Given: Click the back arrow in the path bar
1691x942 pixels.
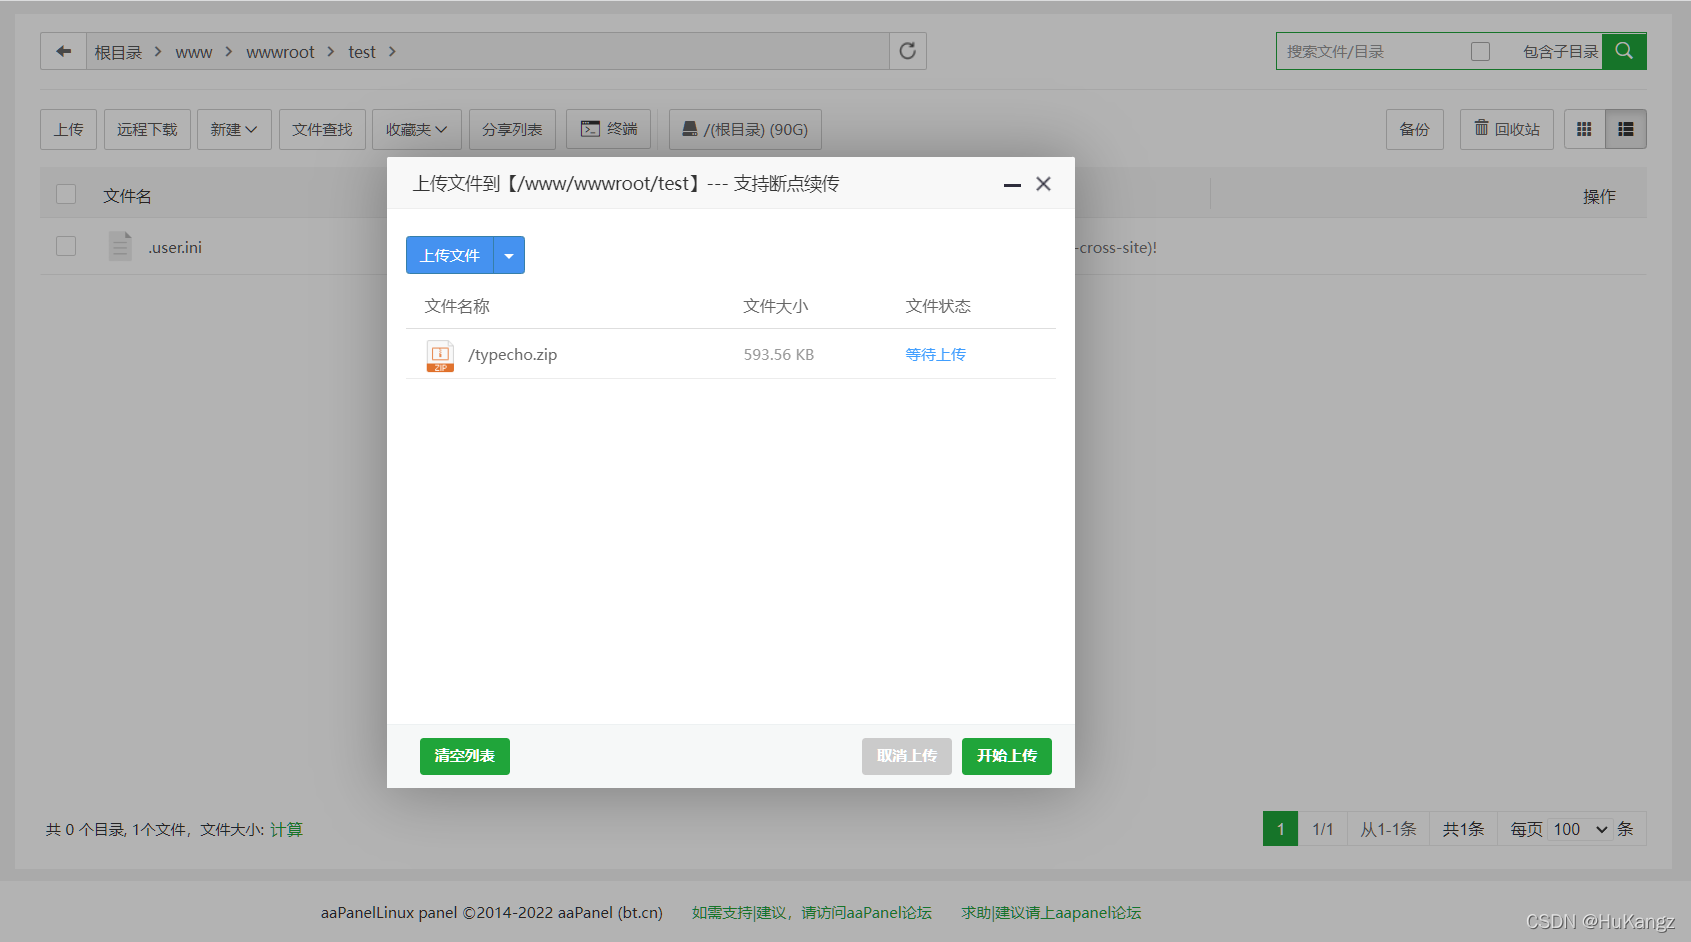Looking at the screenshot, I should [63, 51].
